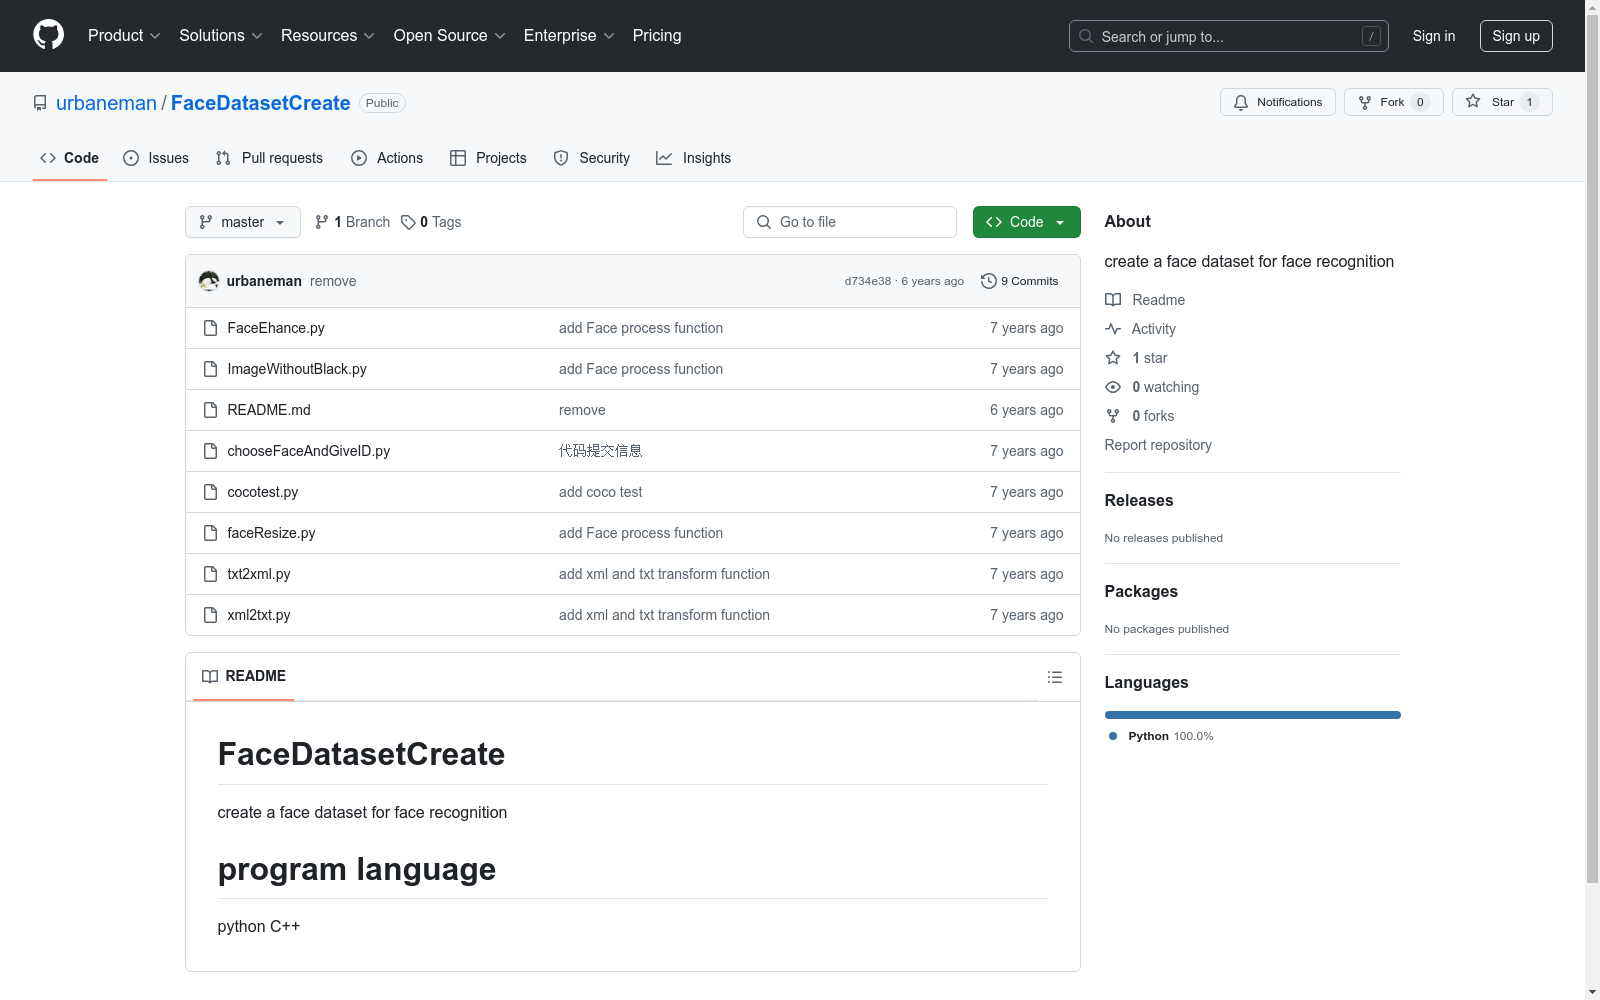Open the urbaneman owner profile link
This screenshot has width=1600, height=1000.
point(106,103)
